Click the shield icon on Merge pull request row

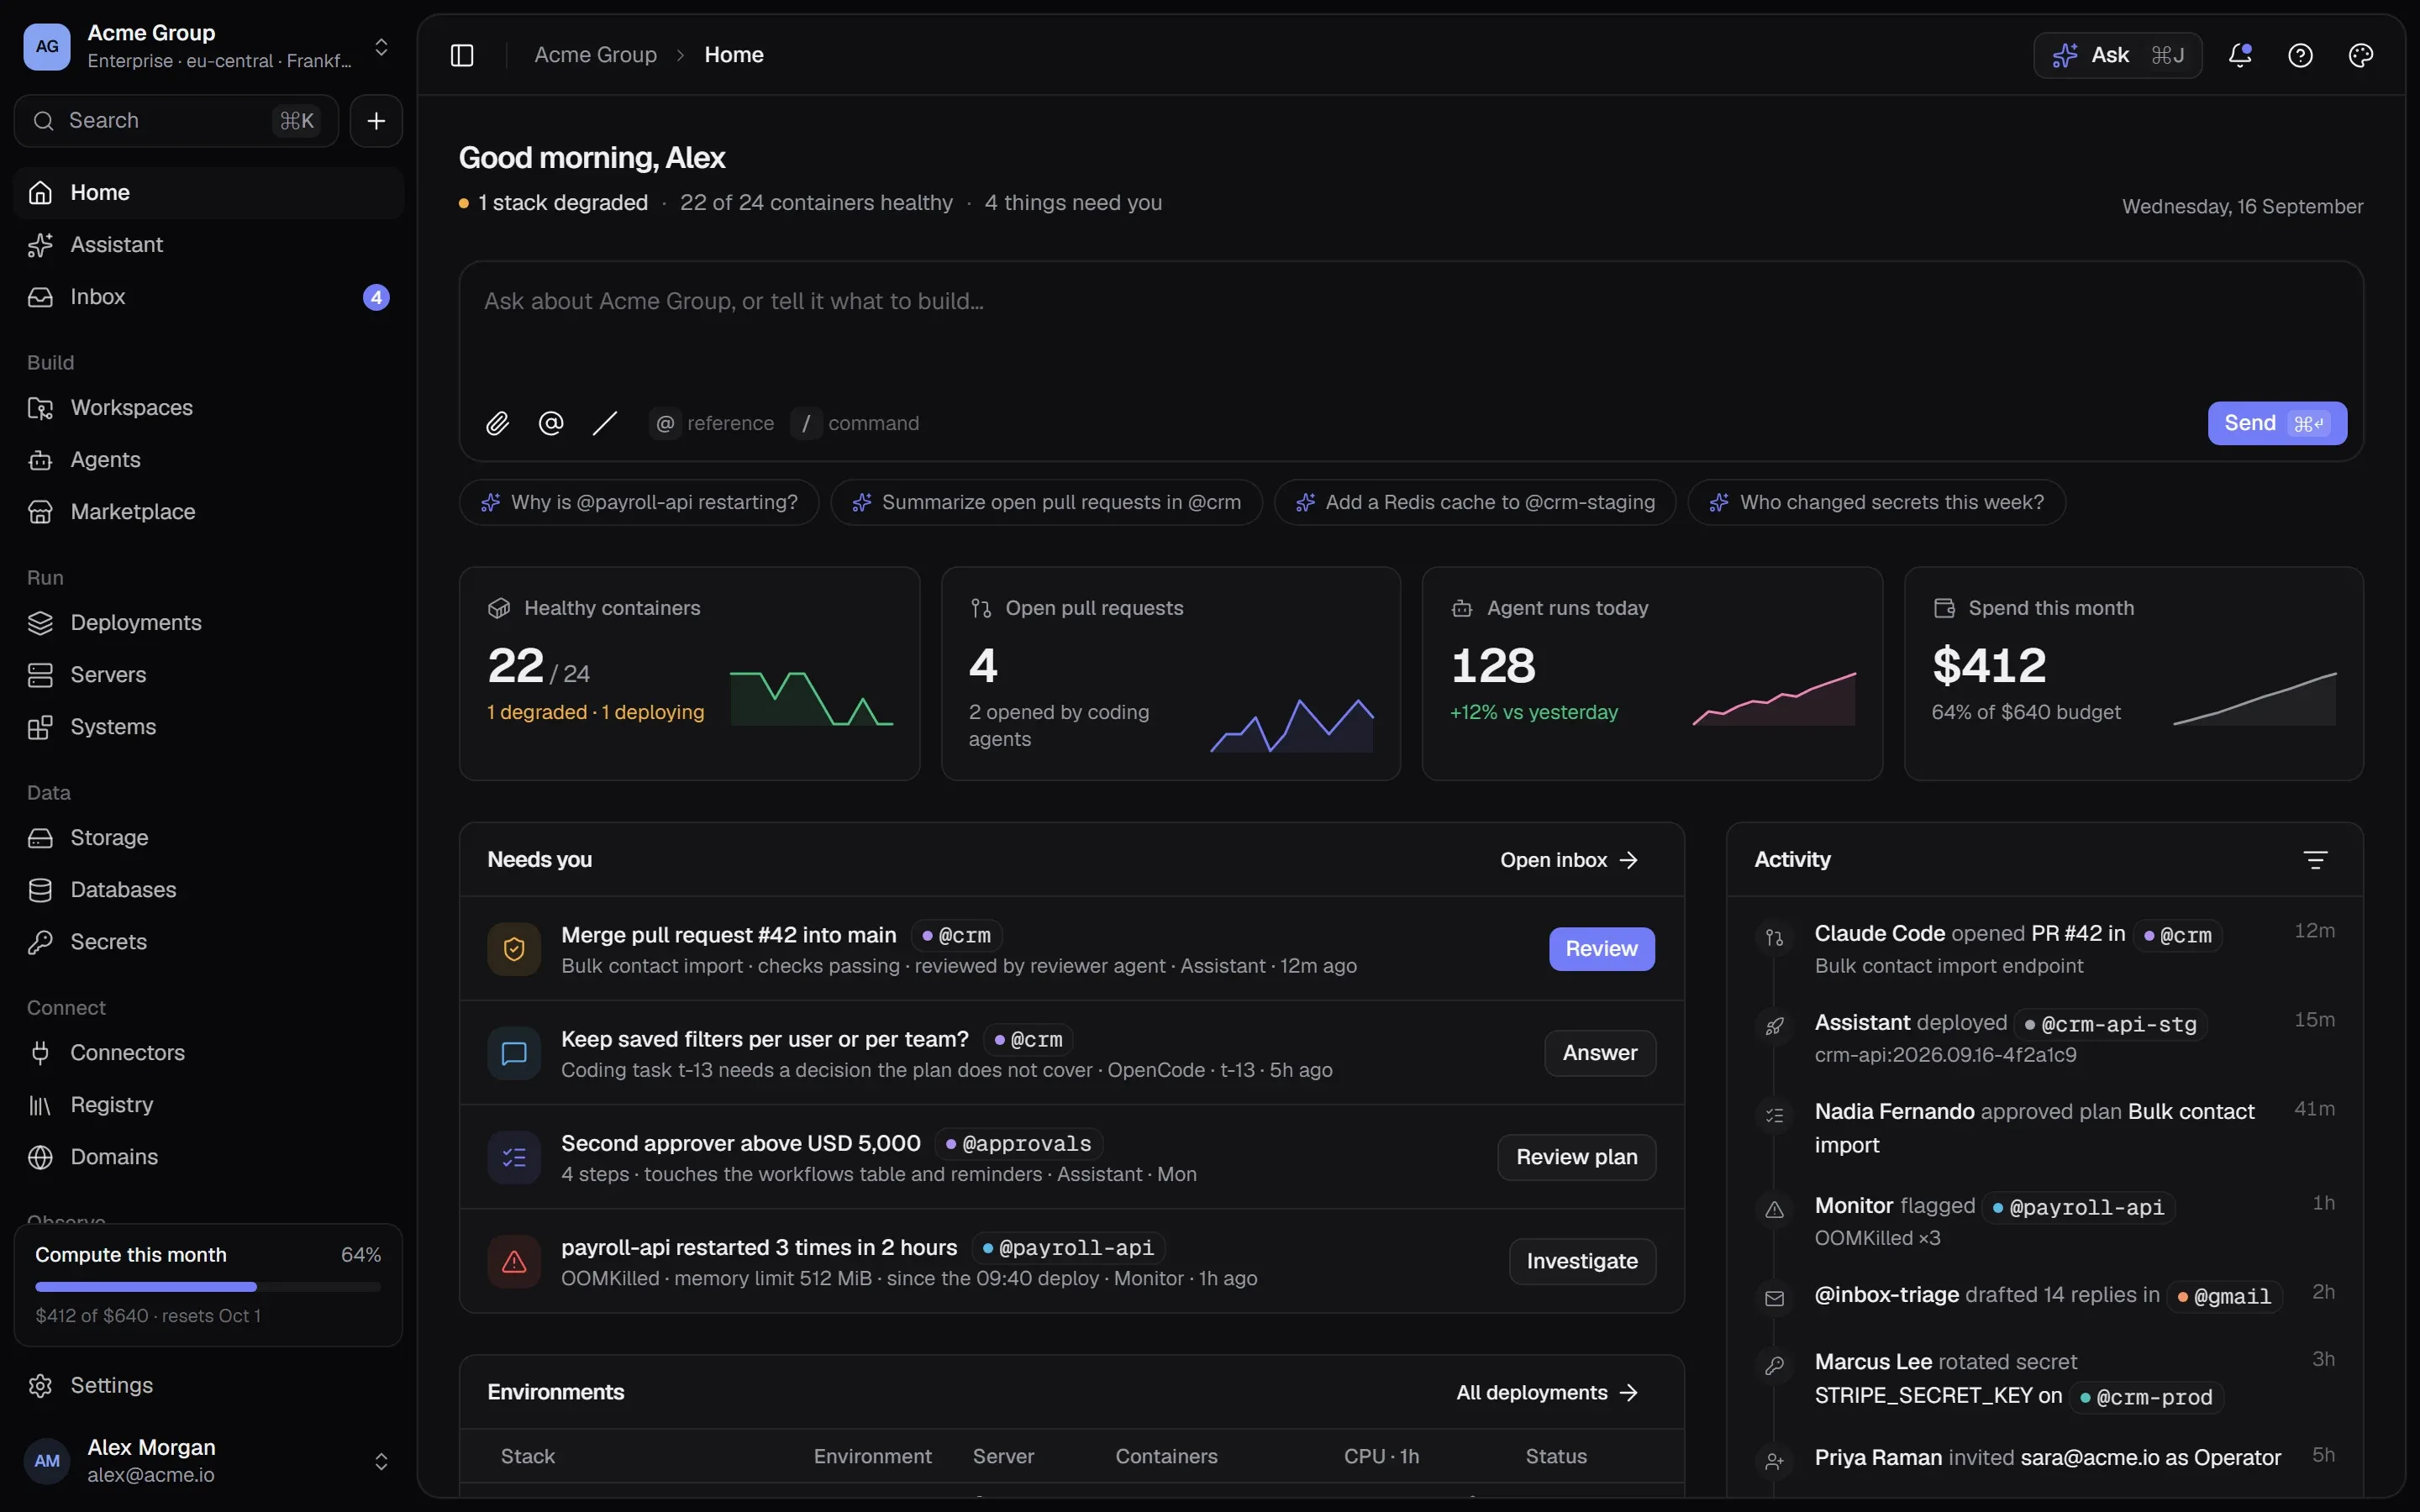pyautogui.click(x=514, y=949)
